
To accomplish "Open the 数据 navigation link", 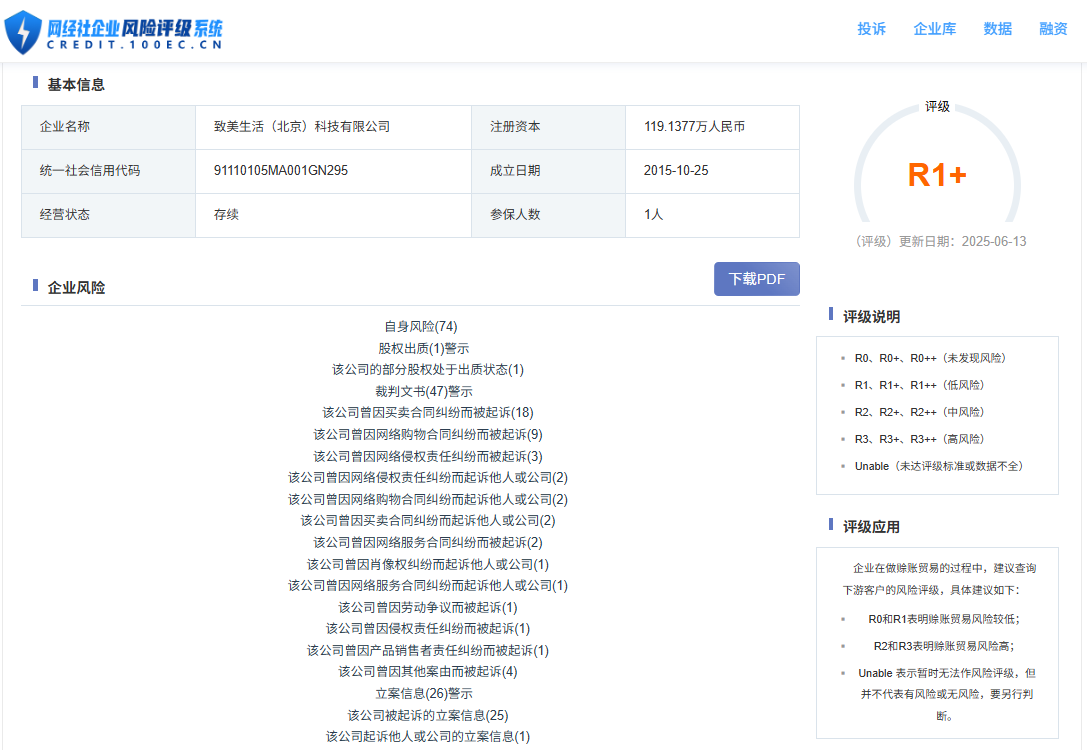I will [x=997, y=29].
